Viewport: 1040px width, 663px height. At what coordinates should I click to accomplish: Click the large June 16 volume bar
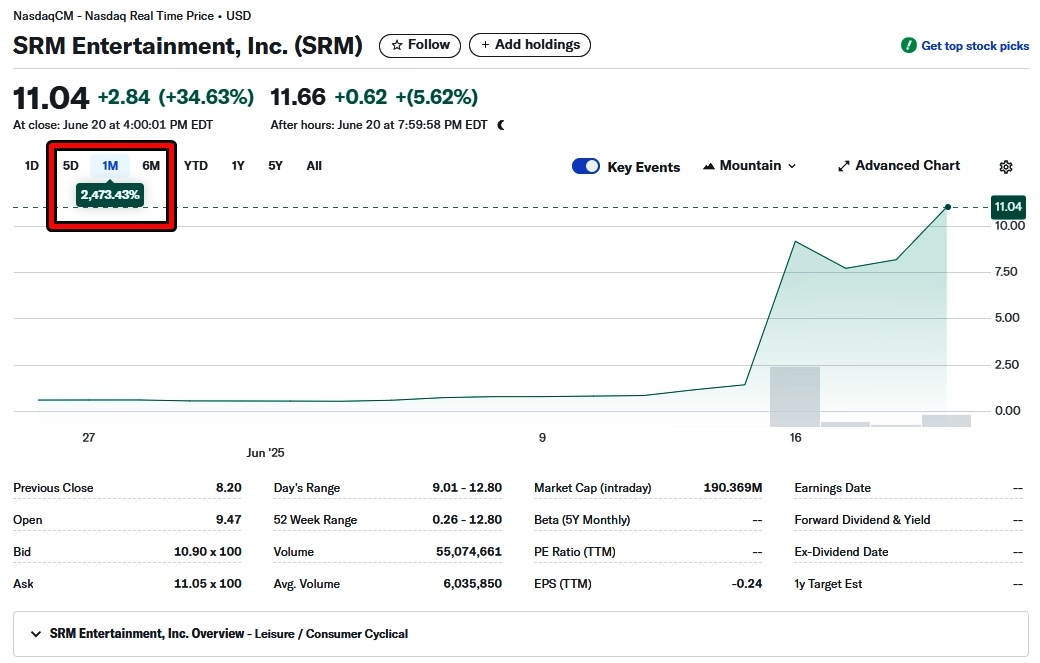click(794, 397)
